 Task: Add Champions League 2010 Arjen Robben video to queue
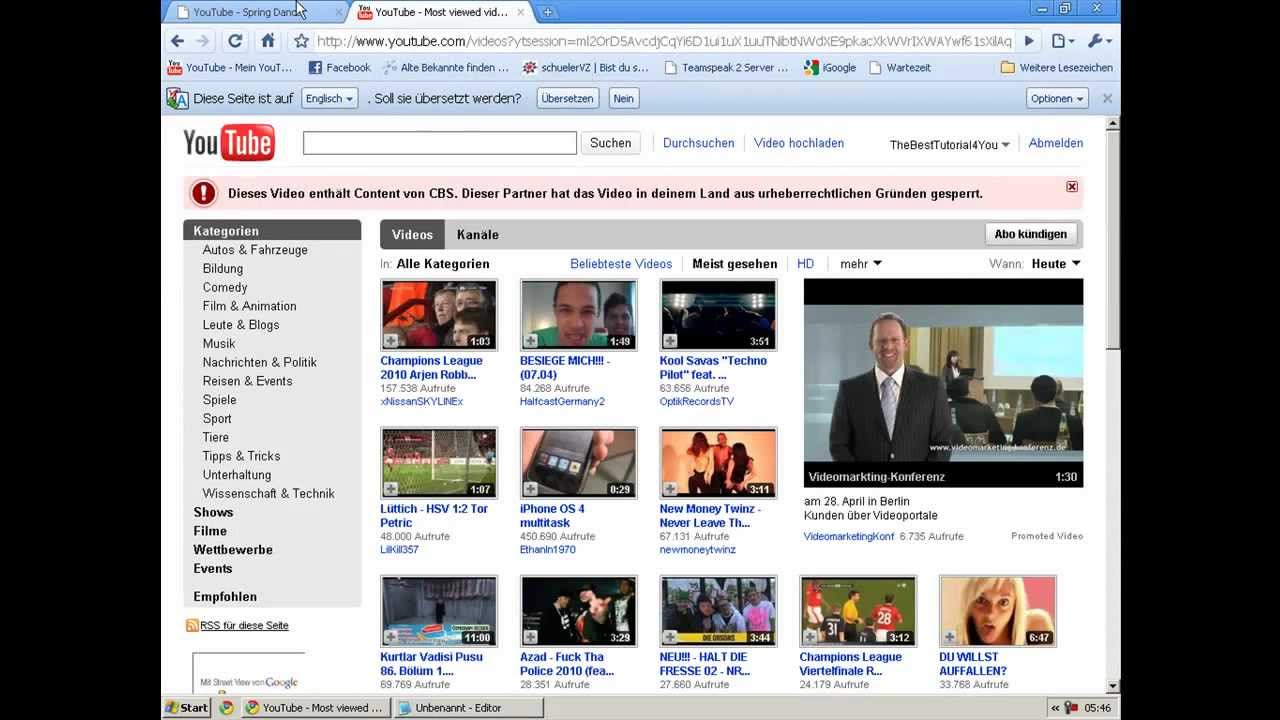coord(391,341)
